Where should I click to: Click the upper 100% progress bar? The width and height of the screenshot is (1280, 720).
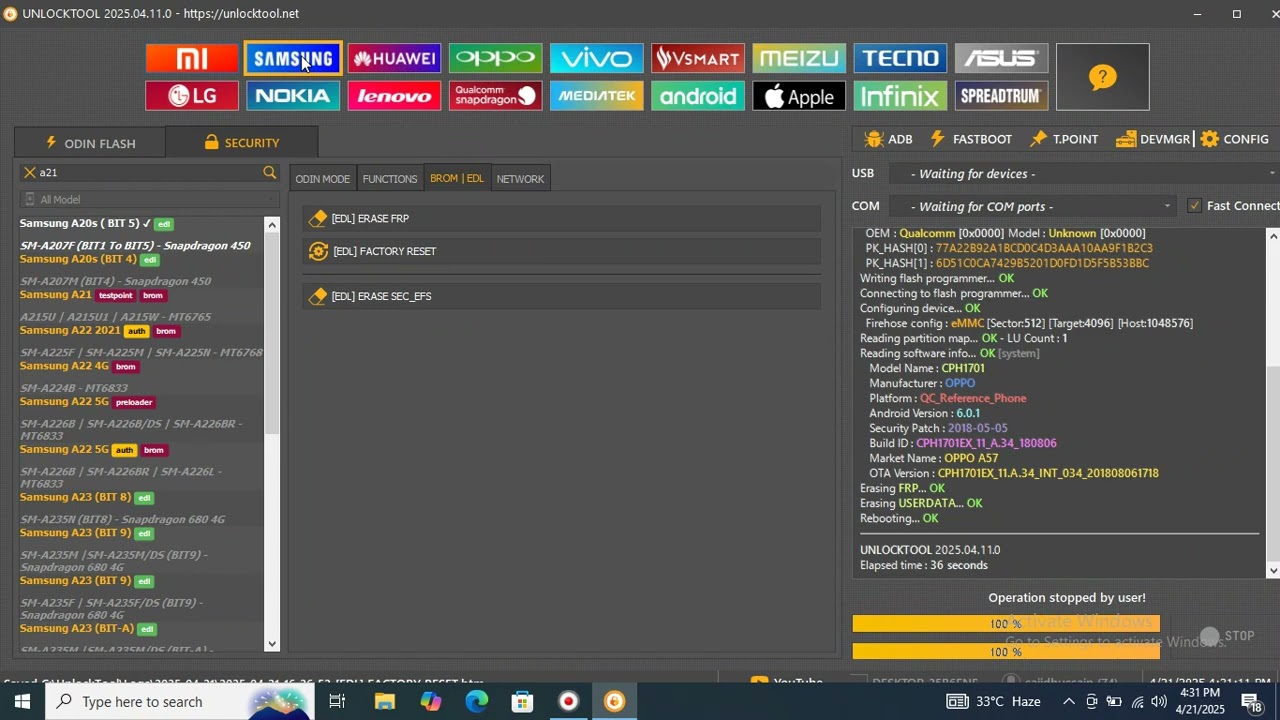click(x=1006, y=624)
